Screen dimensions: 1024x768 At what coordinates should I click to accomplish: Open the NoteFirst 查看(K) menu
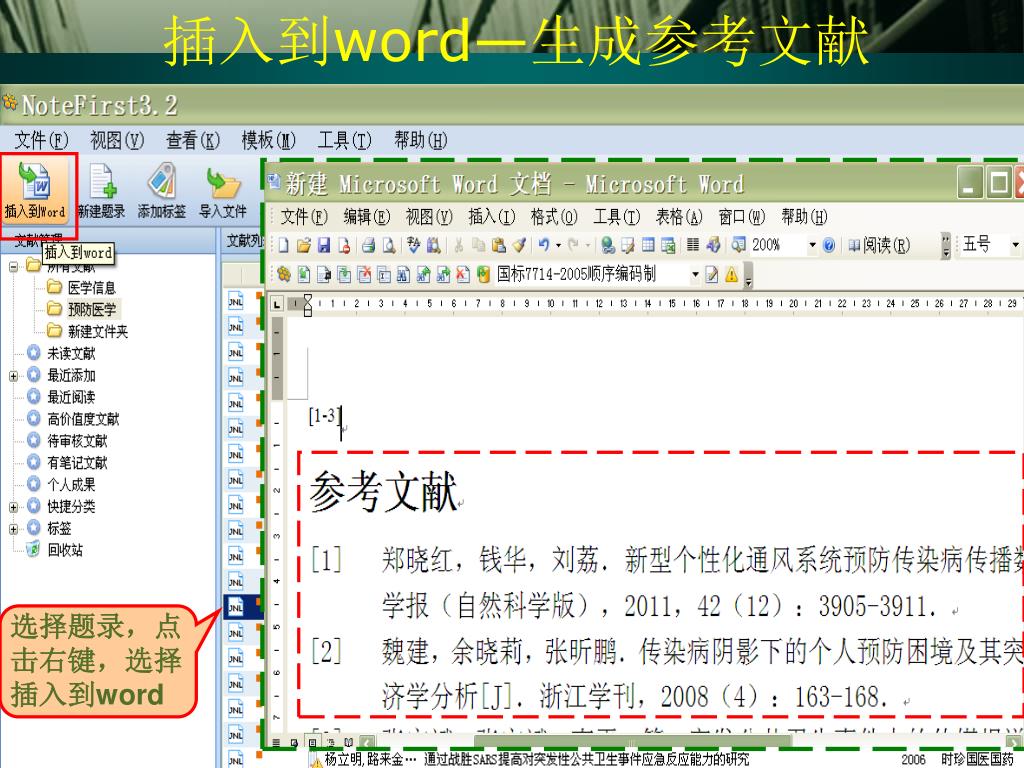(x=193, y=140)
